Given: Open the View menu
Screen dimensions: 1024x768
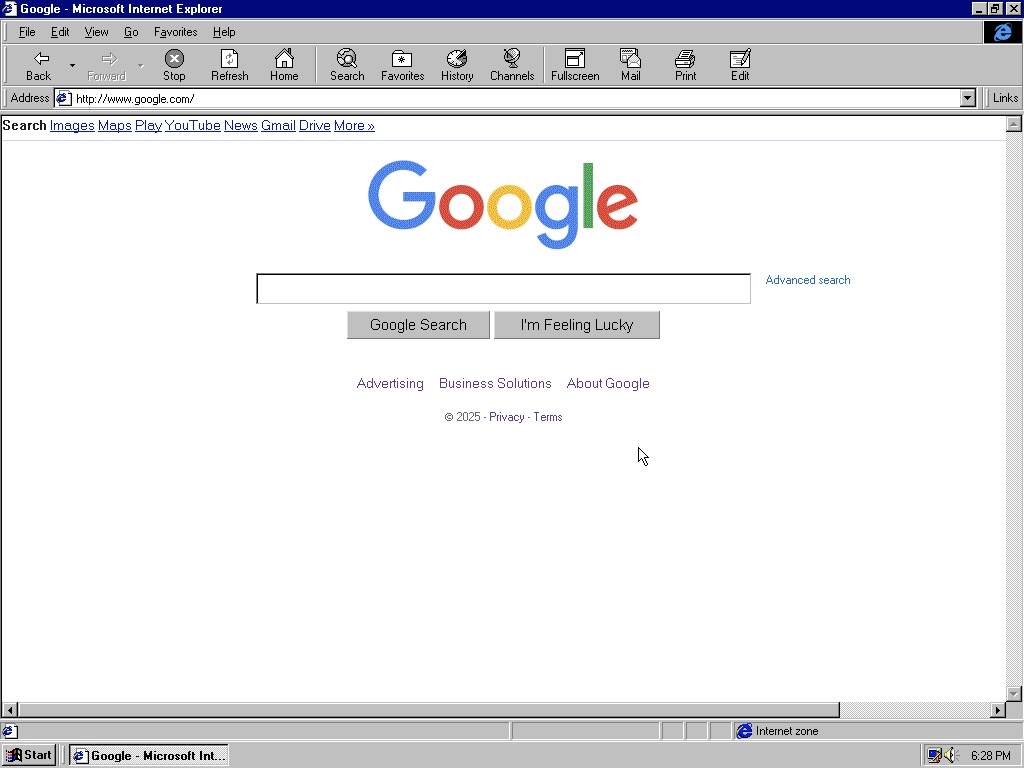Looking at the screenshot, I should point(97,32).
